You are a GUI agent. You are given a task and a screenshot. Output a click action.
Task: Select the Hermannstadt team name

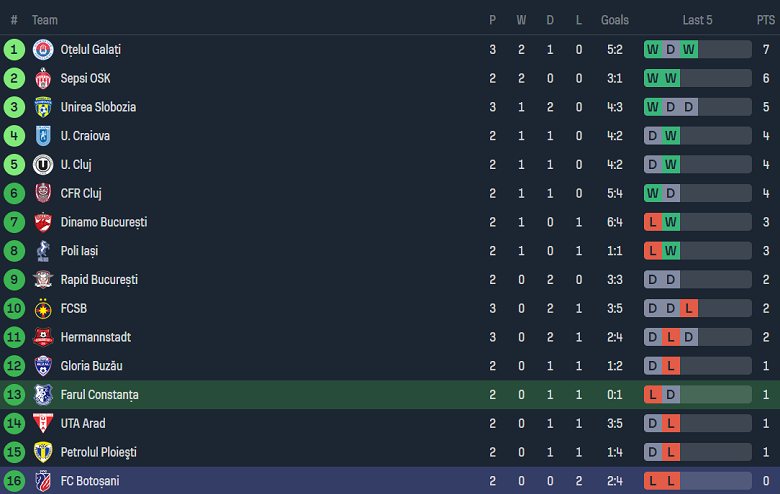point(95,337)
